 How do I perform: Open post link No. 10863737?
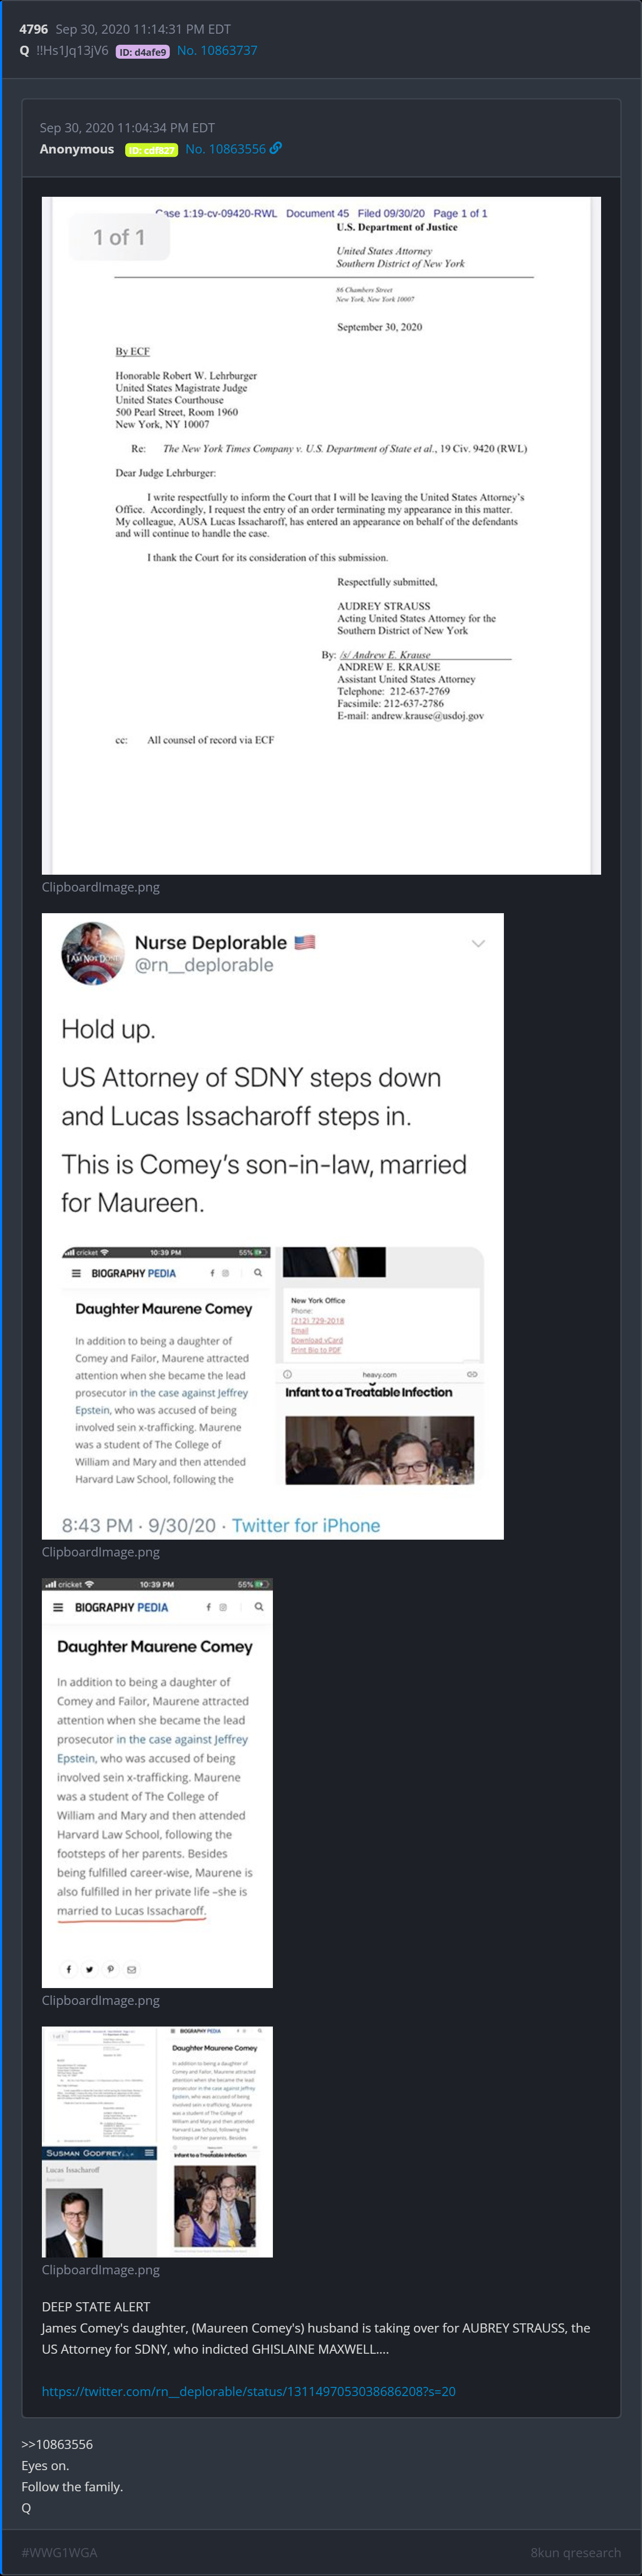click(x=217, y=50)
